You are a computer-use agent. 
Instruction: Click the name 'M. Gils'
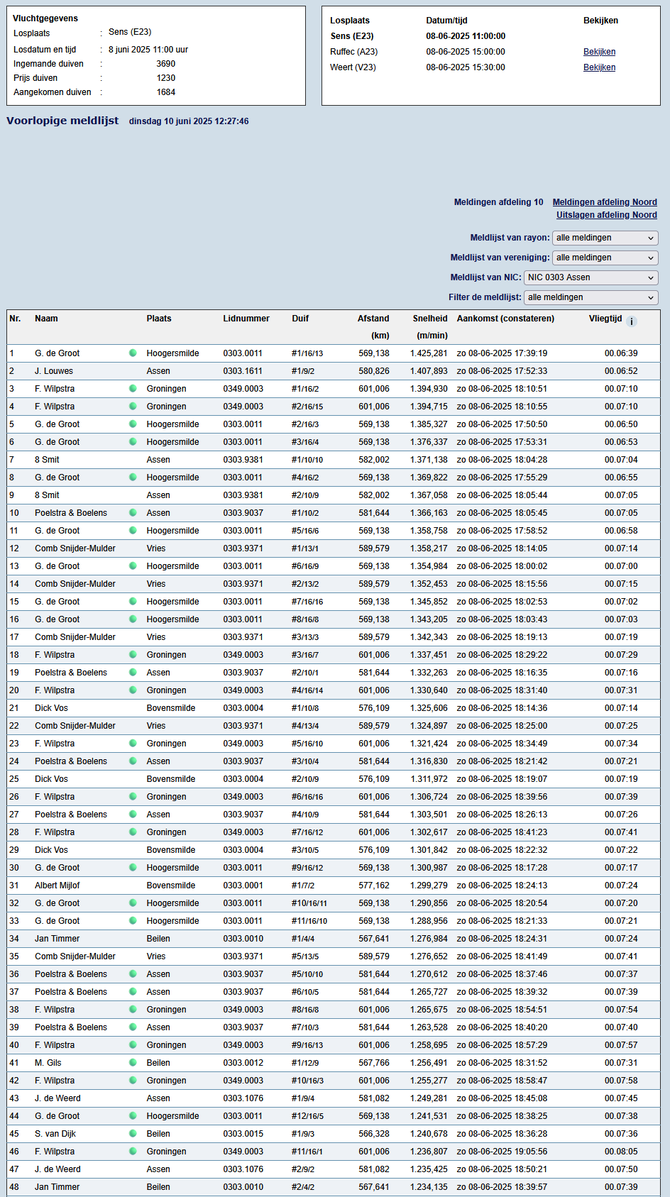click(47, 1063)
